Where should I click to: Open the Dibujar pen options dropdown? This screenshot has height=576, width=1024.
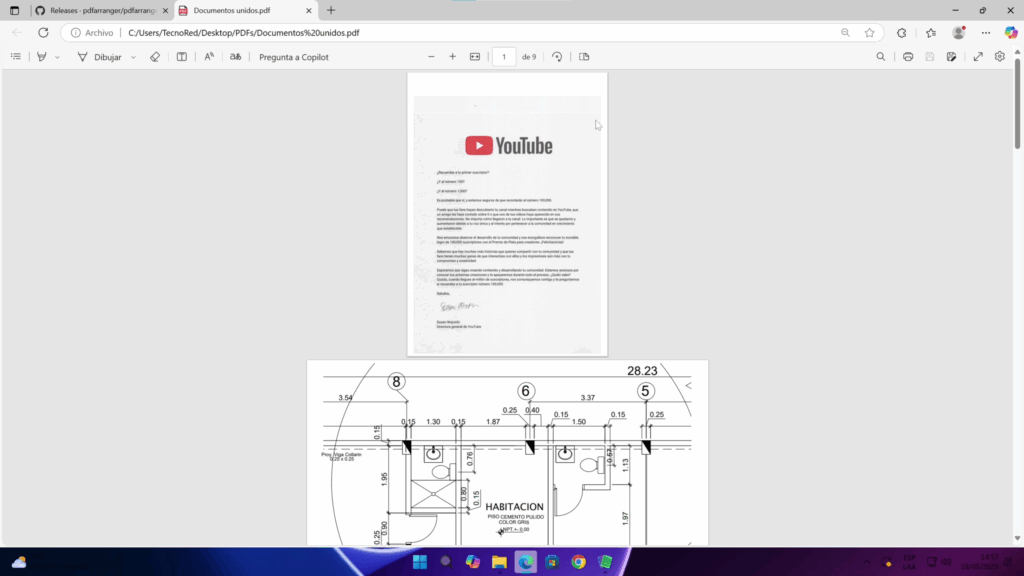coord(133,57)
